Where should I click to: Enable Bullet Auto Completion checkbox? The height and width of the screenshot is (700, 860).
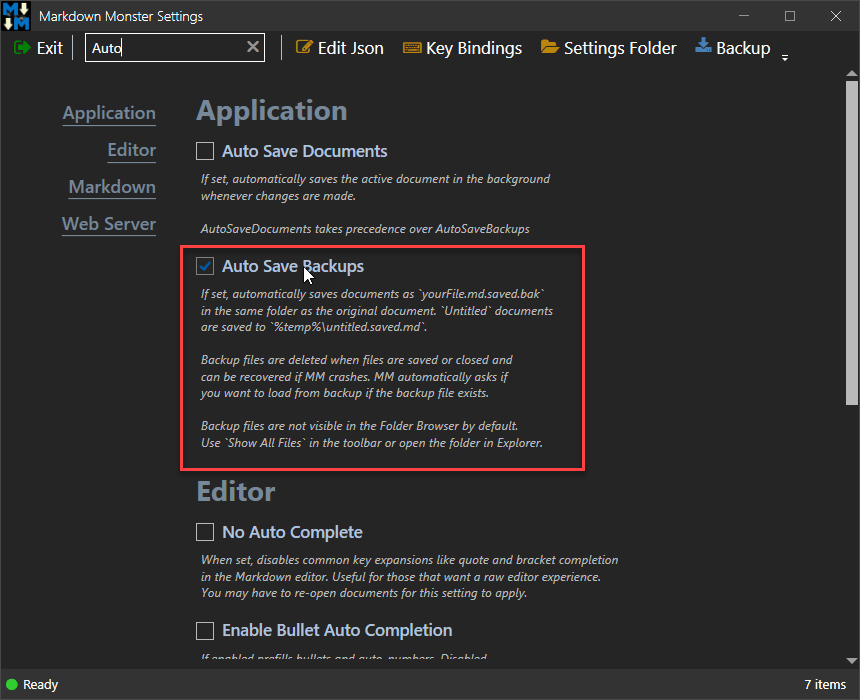(x=205, y=630)
